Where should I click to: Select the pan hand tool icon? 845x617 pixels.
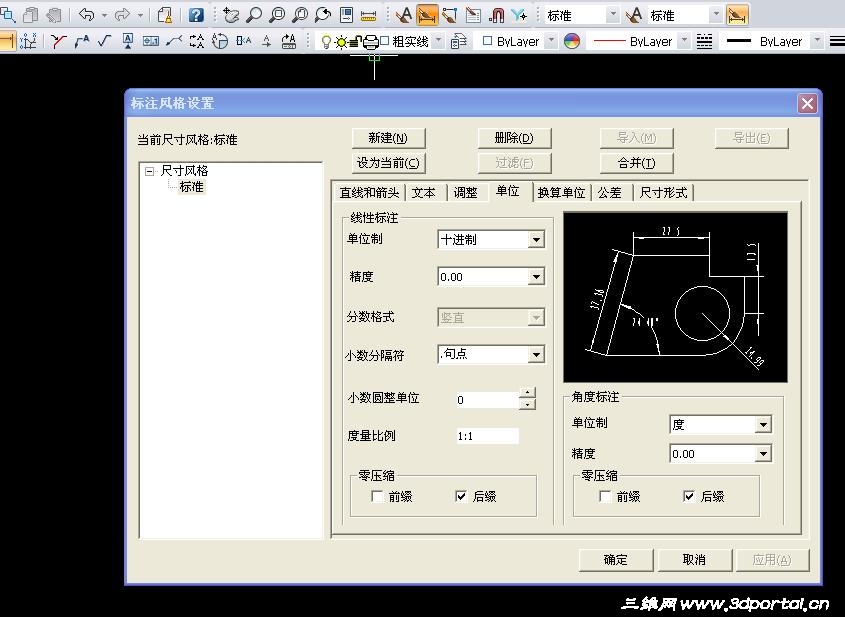coord(231,15)
